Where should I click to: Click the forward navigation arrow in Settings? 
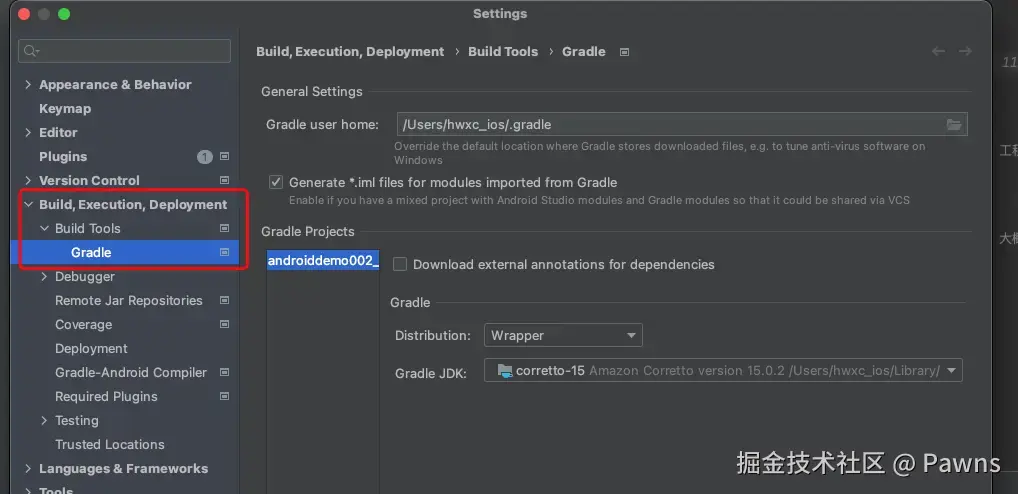(x=965, y=51)
